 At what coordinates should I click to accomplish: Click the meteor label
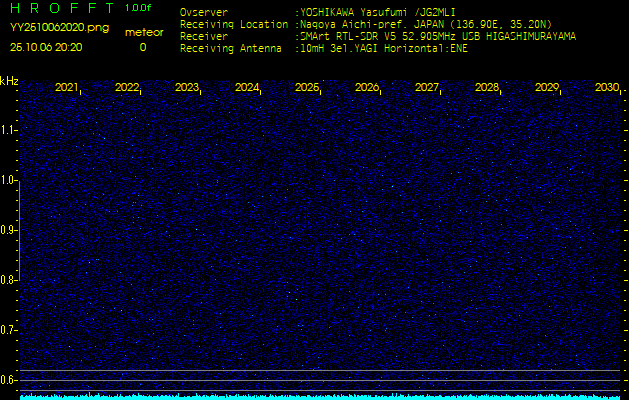143,32
